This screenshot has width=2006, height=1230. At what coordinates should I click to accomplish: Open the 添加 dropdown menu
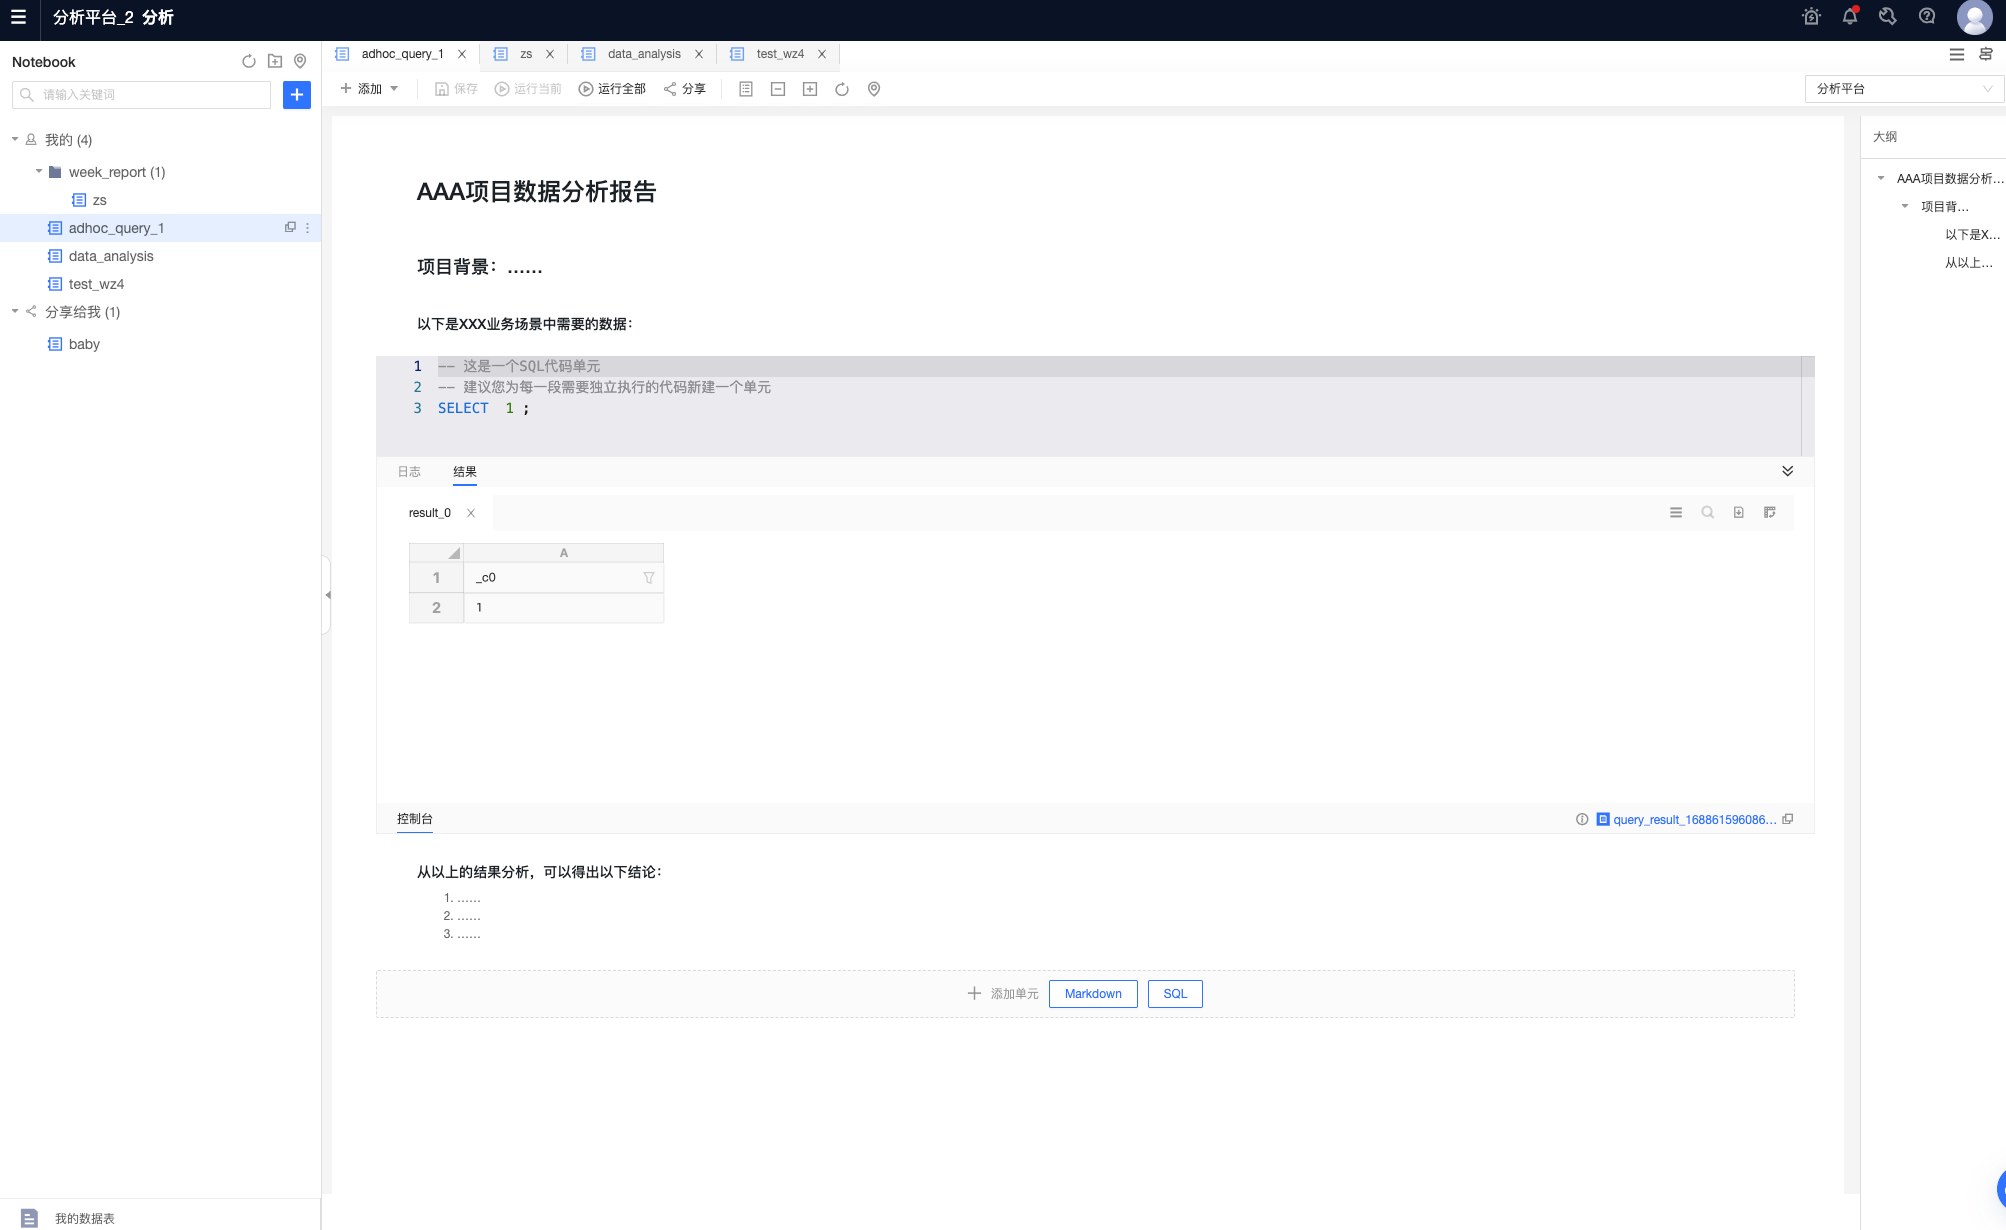click(x=368, y=88)
